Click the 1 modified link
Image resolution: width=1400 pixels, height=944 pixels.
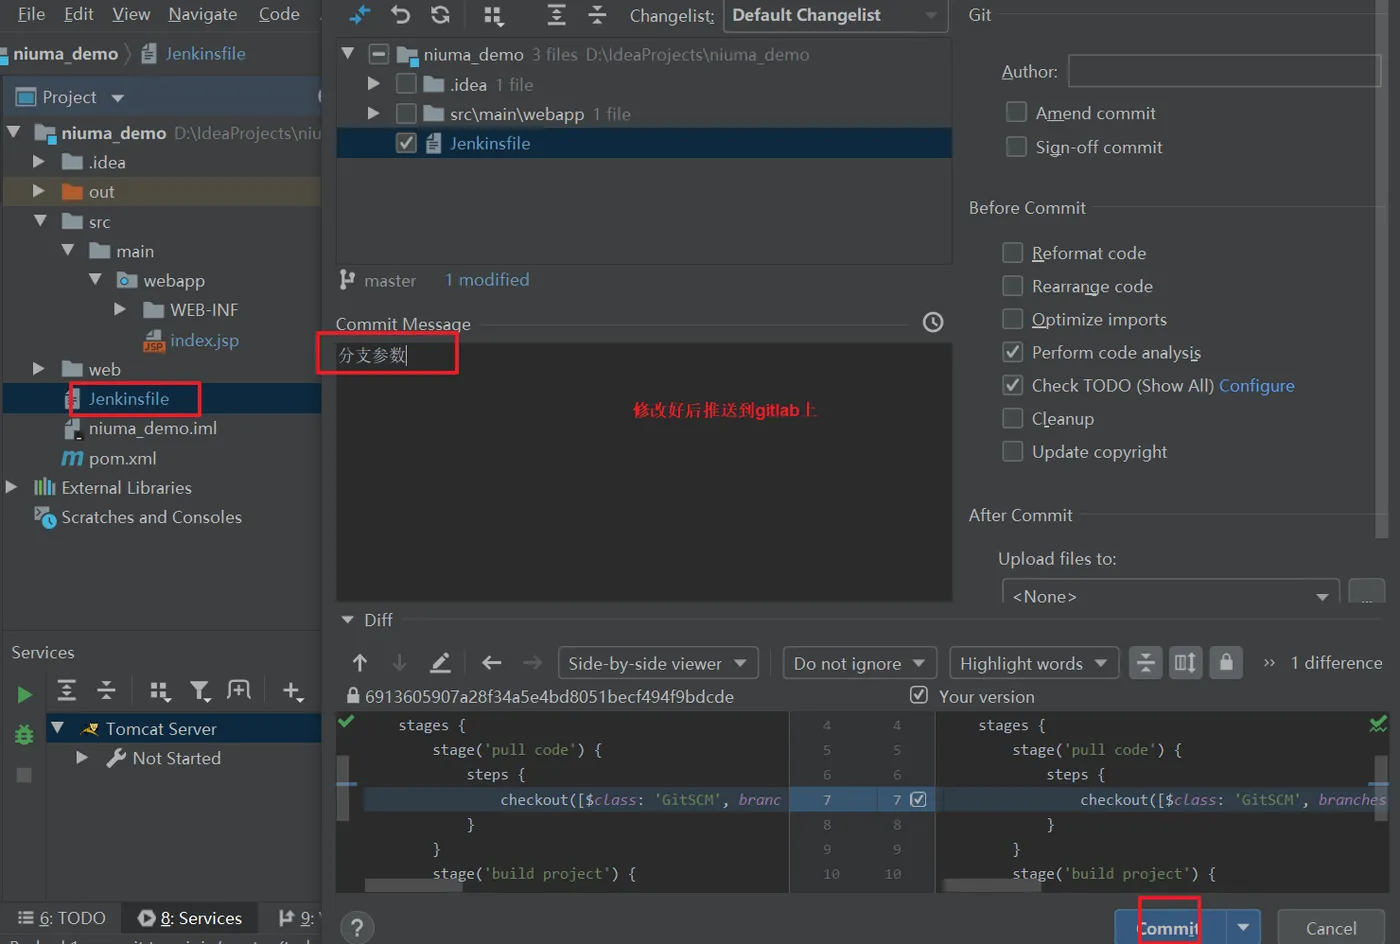coord(487,280)
